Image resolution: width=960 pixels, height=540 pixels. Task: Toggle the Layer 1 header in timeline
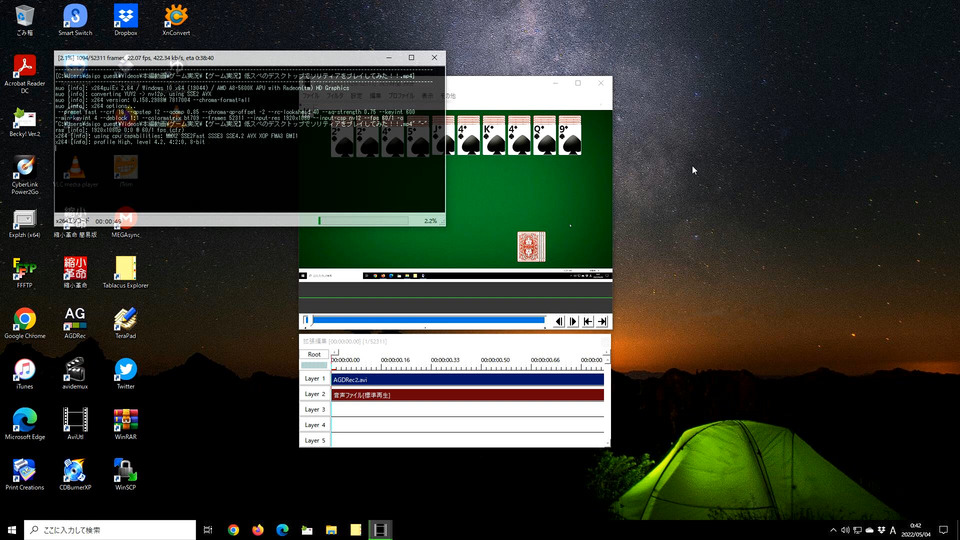tap(314, 379)
